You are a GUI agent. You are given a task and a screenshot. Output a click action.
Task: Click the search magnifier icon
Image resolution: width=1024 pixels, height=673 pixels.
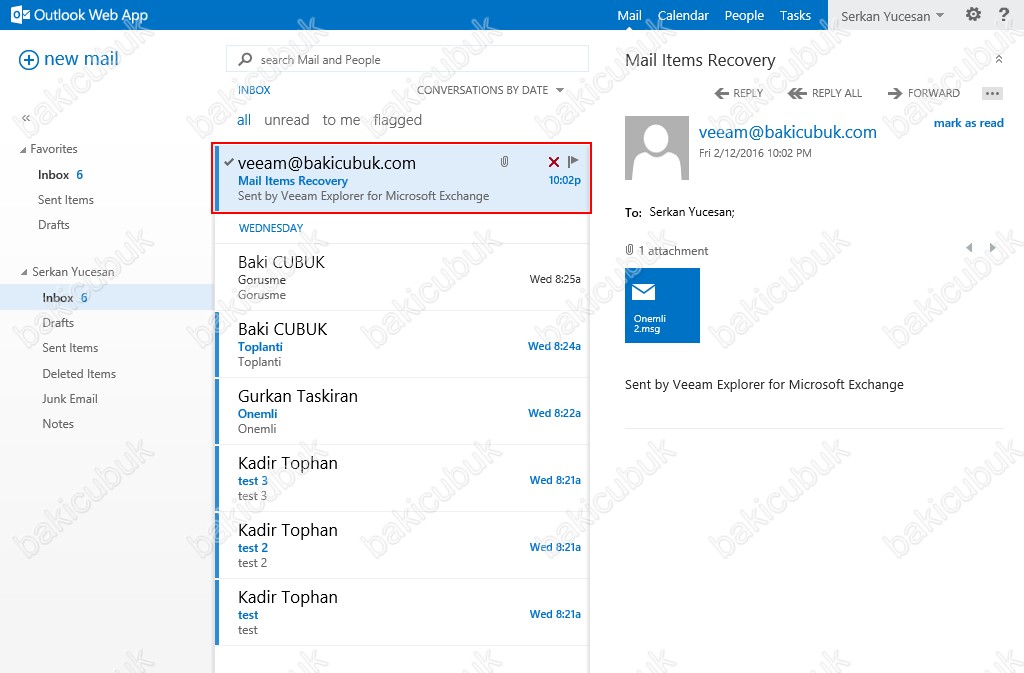(246, 59)
